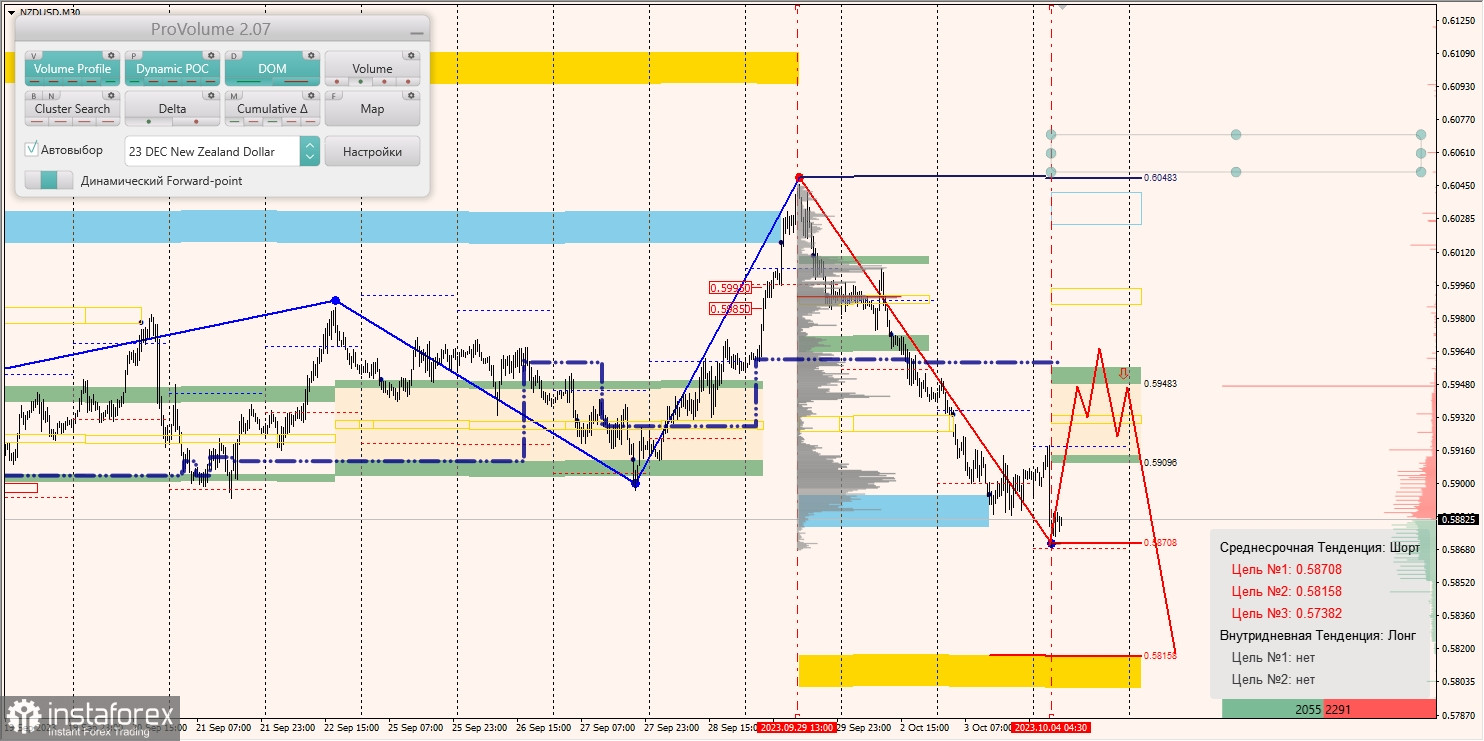Open Dynamic POC gear settings

pos(211,56)
